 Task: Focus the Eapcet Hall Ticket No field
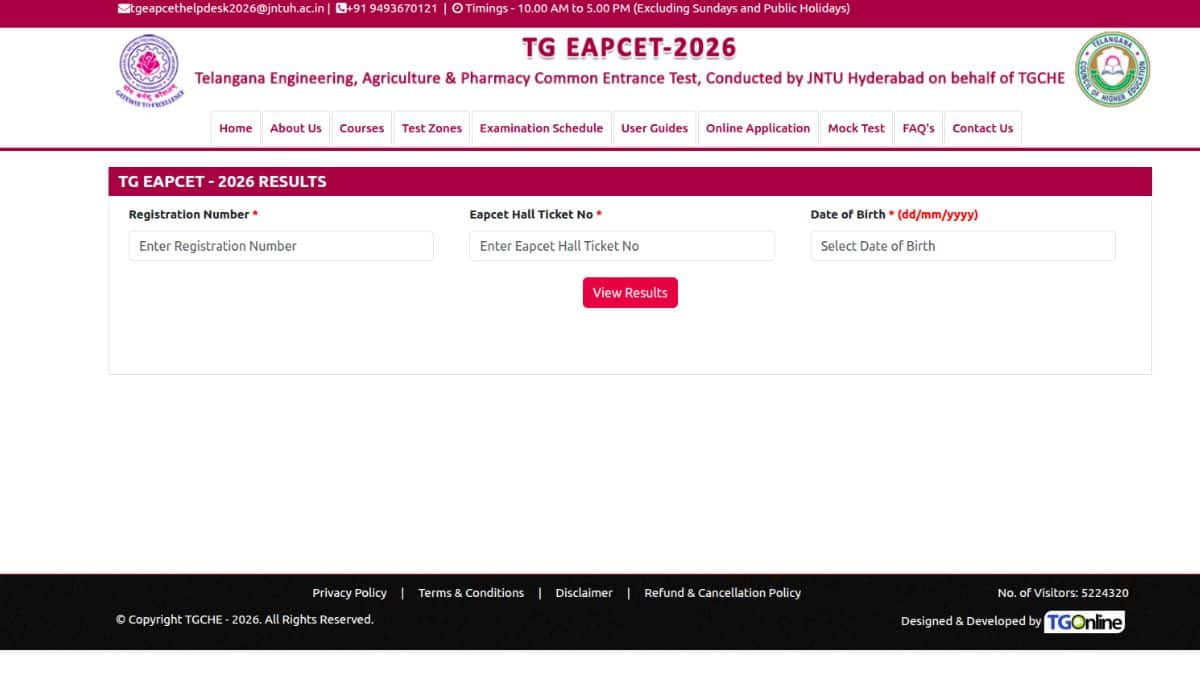(x=622, y=246)
